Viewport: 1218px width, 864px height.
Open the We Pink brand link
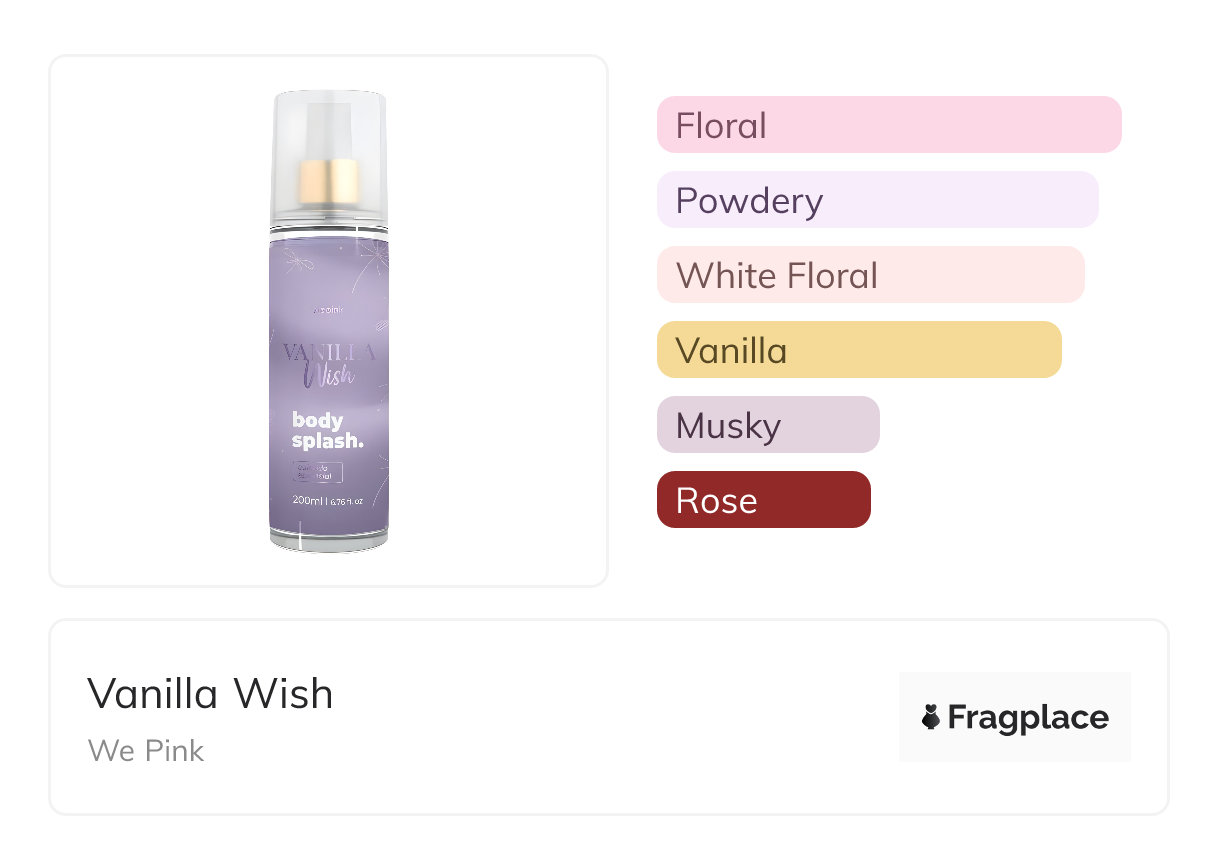pos(146,750)
